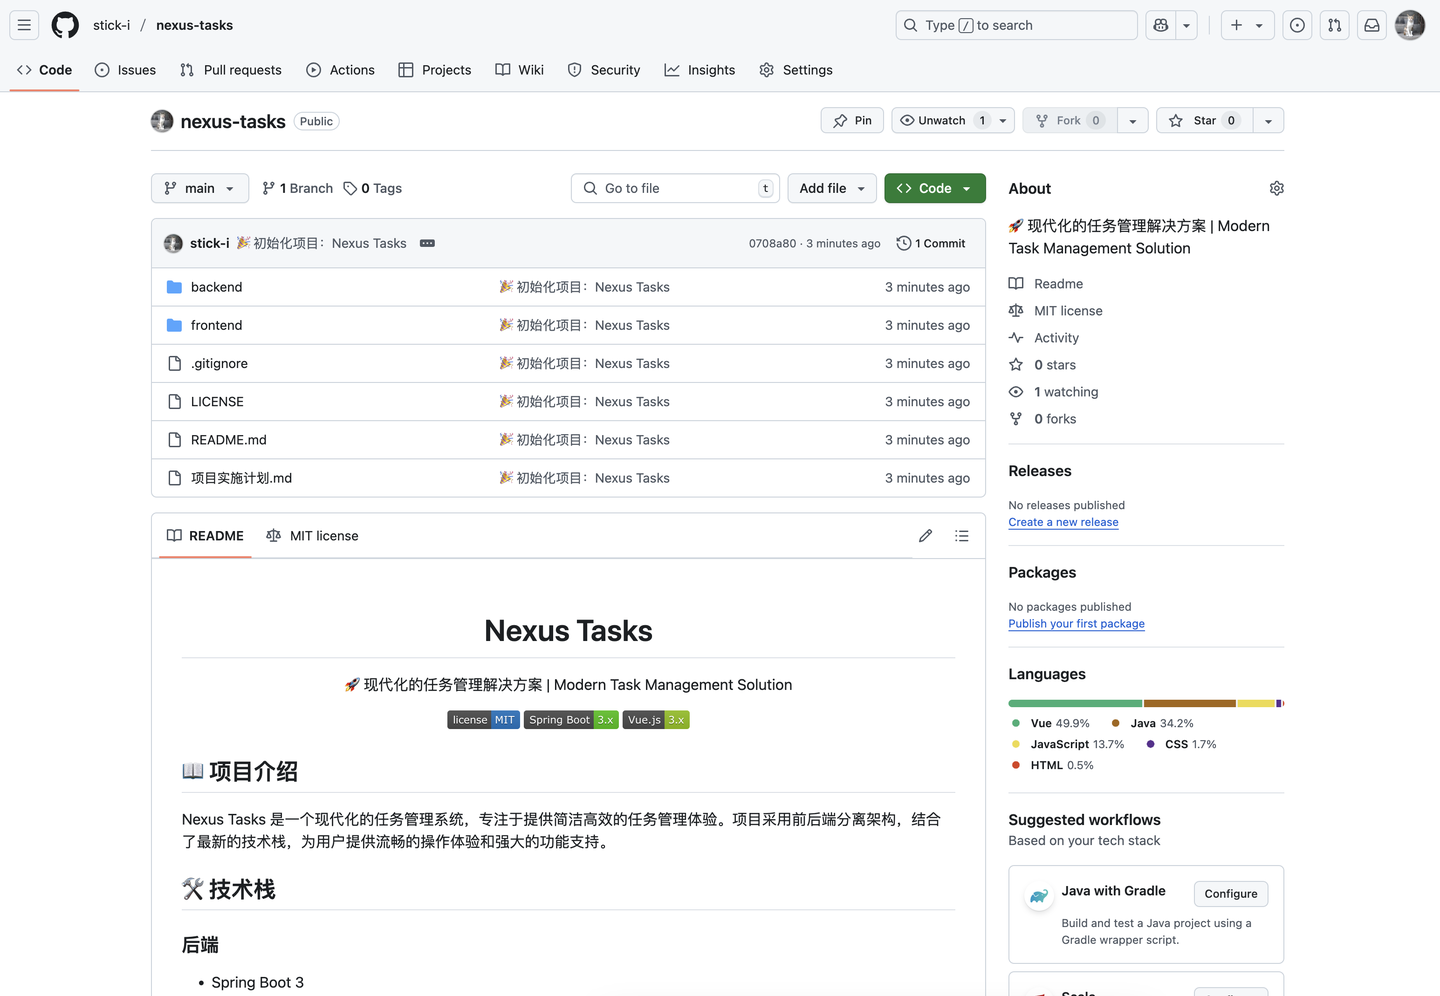Open the issues icon in the top bar
The width and height of the screenshot is (1440, 996).
point(1297,25)
